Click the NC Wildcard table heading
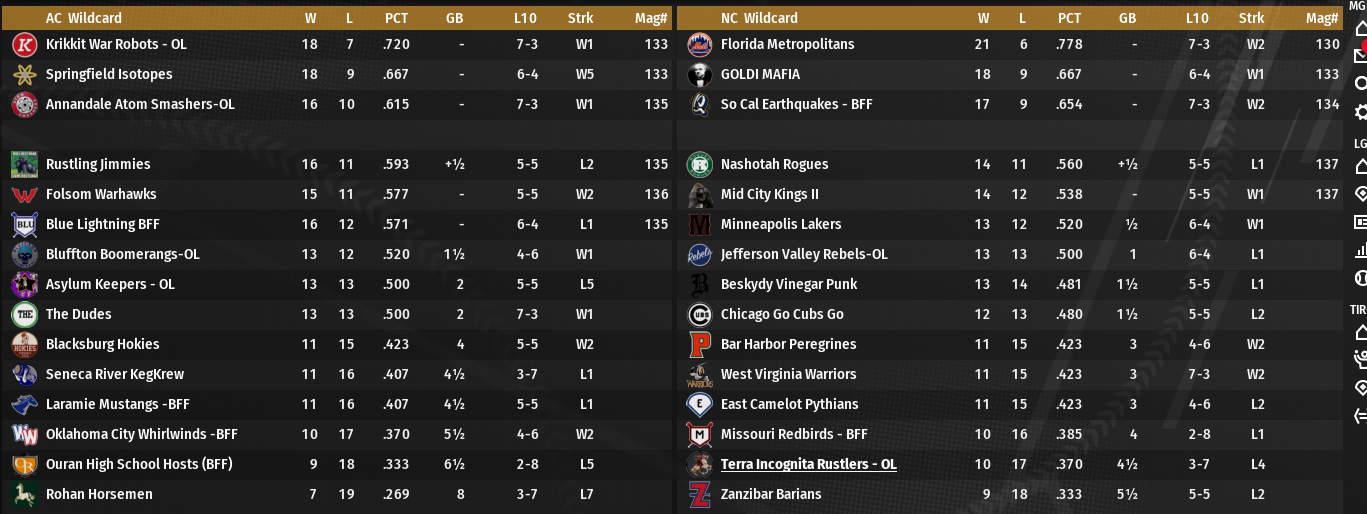The image size is (1367, 514). (x=759, y=18)
